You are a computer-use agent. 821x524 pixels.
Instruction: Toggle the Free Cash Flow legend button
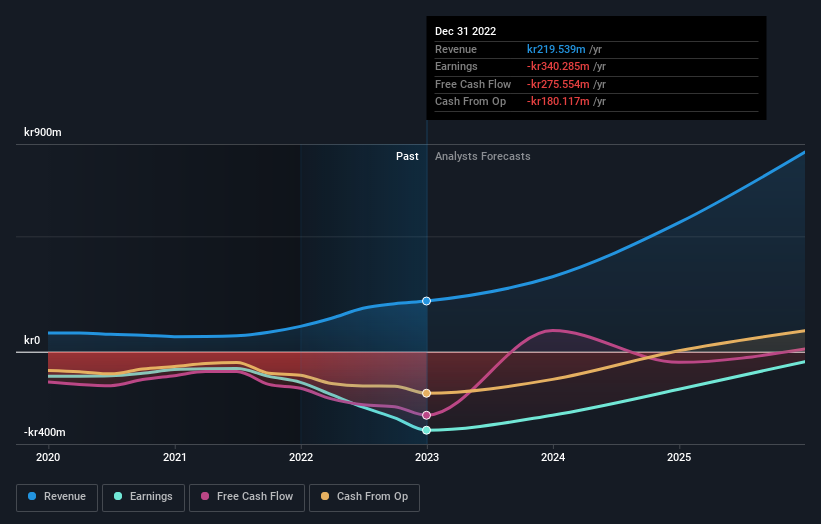247,497
